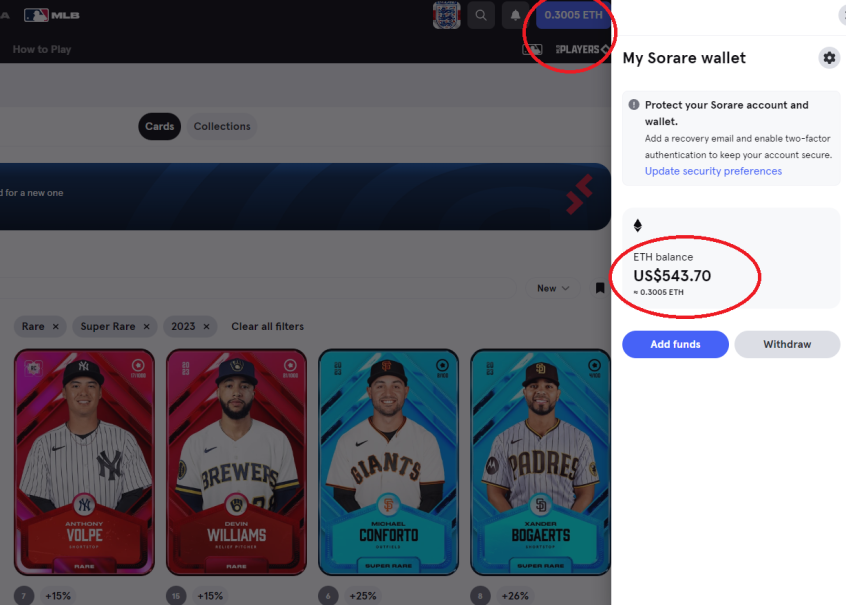Image resolution: width=846 pixels, height=605 pixels.
Task: Click the info icon in security notice
Action: tap(634, 105)
